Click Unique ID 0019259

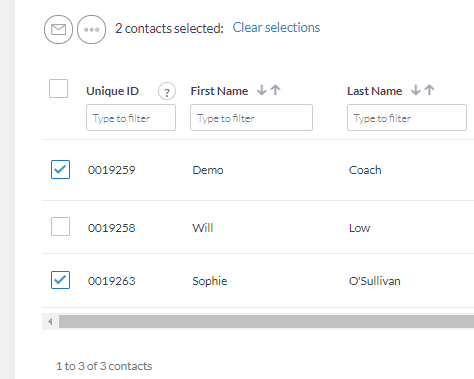coord(112,170)
